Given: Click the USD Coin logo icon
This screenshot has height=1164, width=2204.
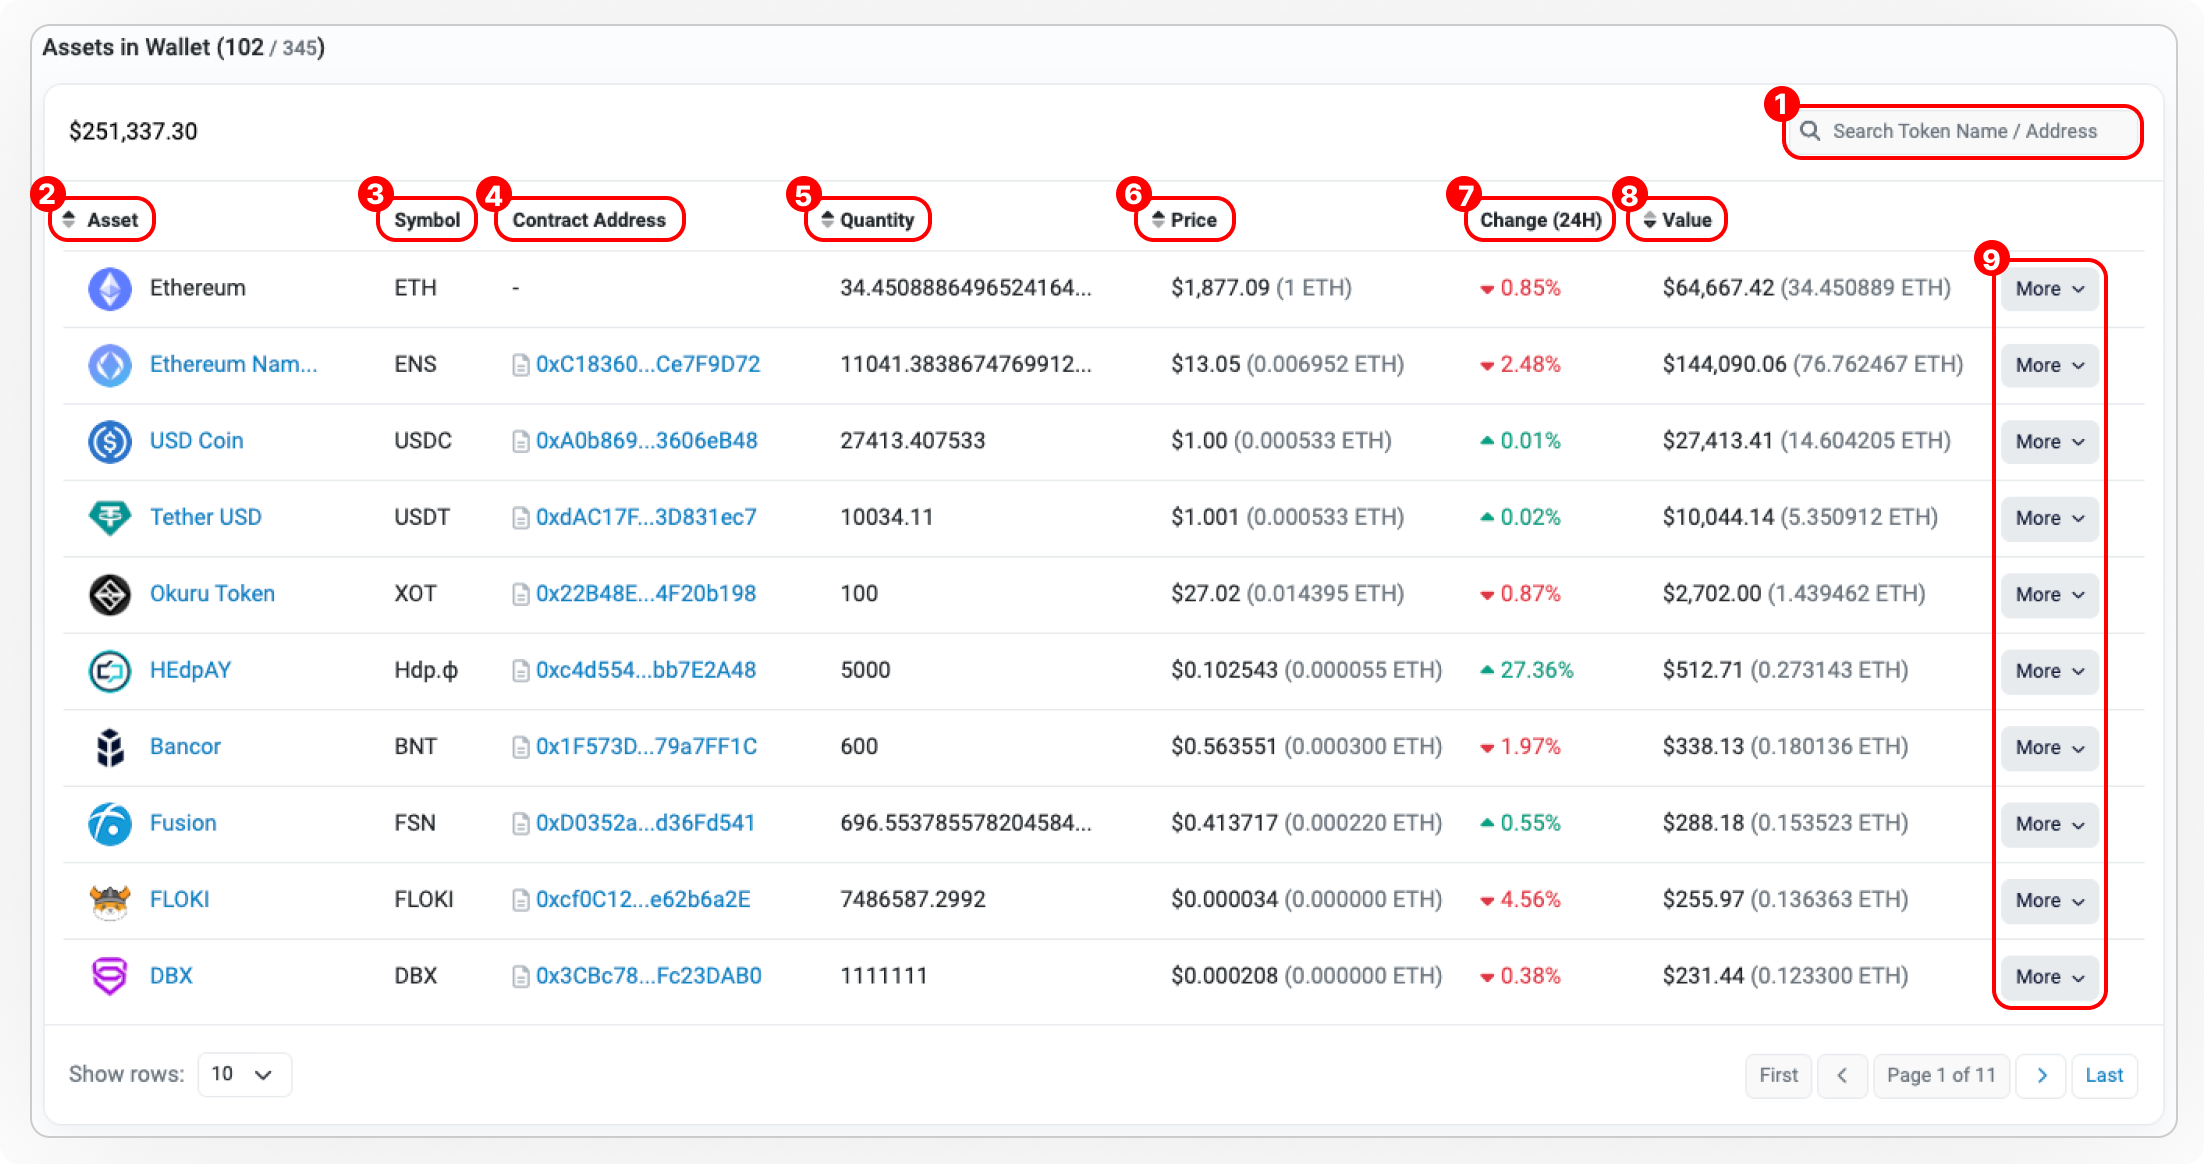Looking at the screenshot, I should [x=110, y=442].
